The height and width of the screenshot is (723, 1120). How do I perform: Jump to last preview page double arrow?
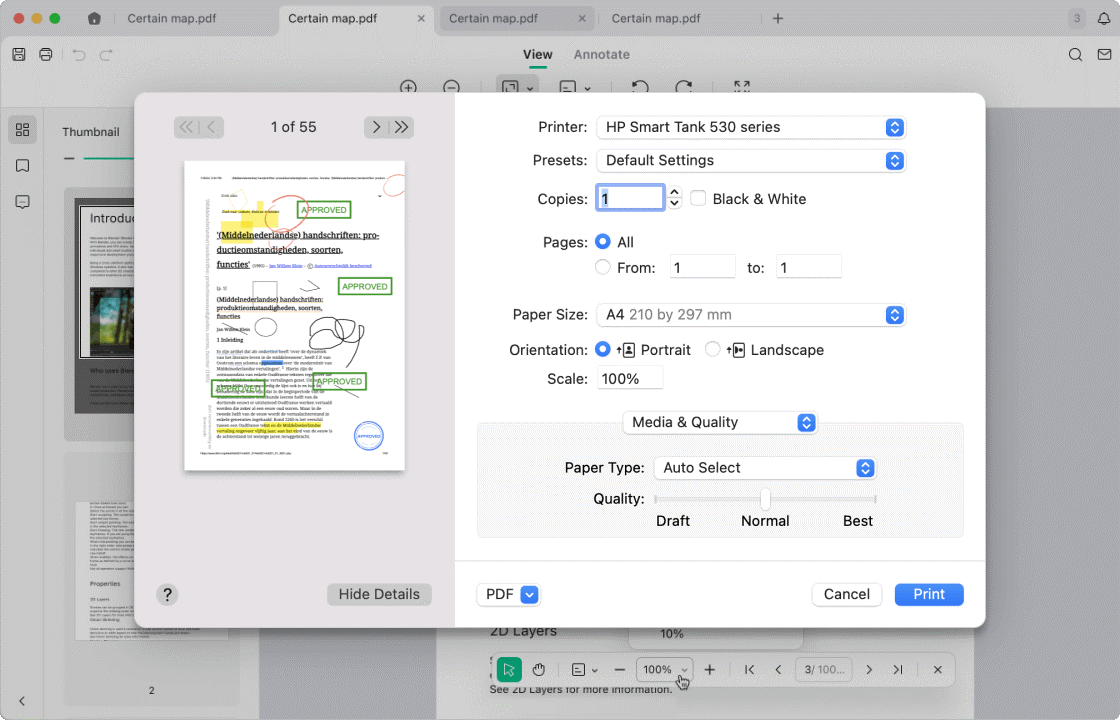tap(401, 127)
